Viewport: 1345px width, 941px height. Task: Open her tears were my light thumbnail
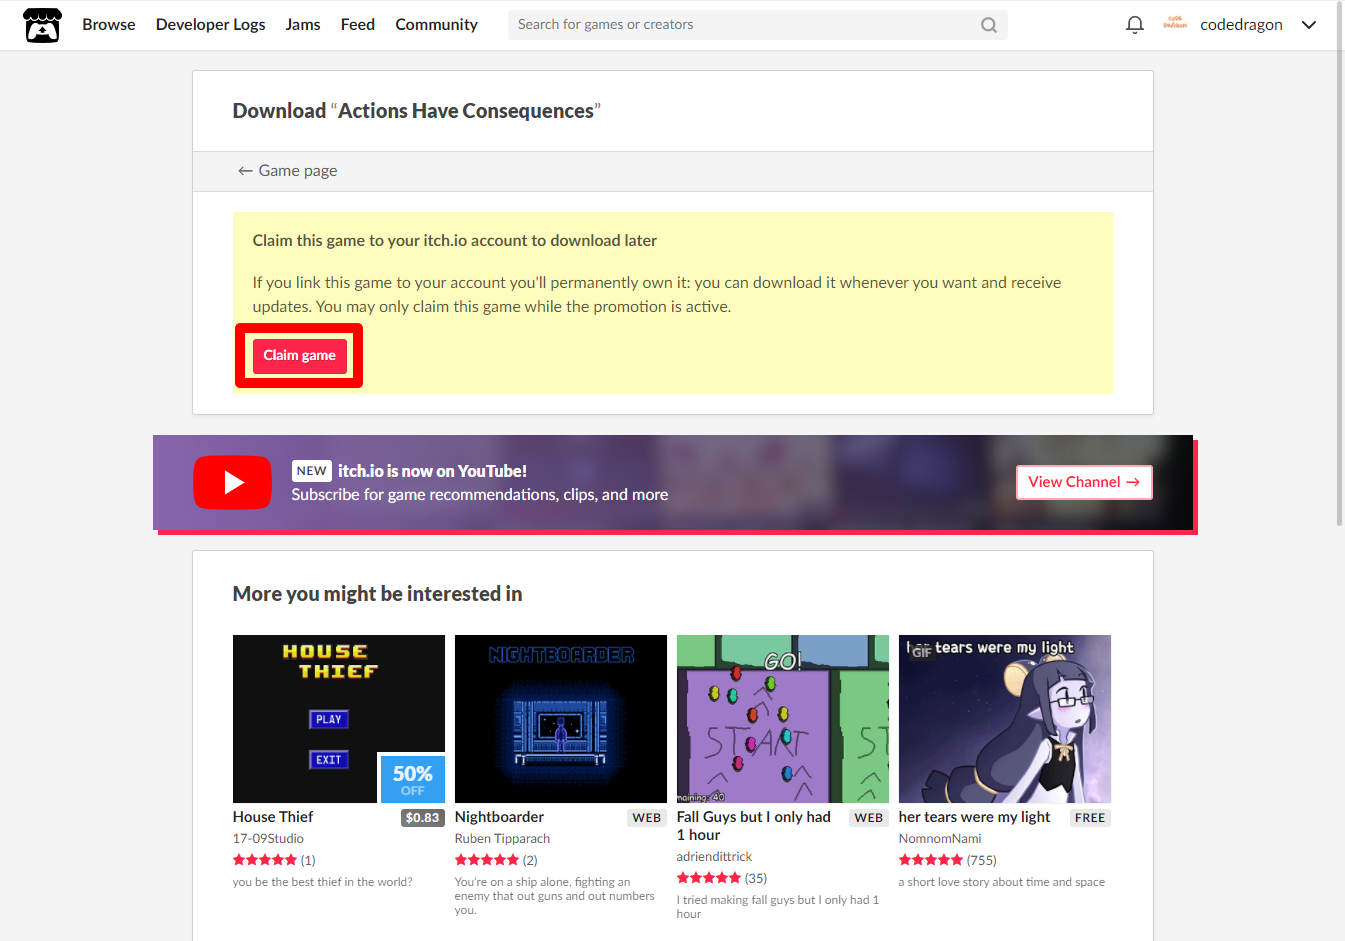point(1005,719)
